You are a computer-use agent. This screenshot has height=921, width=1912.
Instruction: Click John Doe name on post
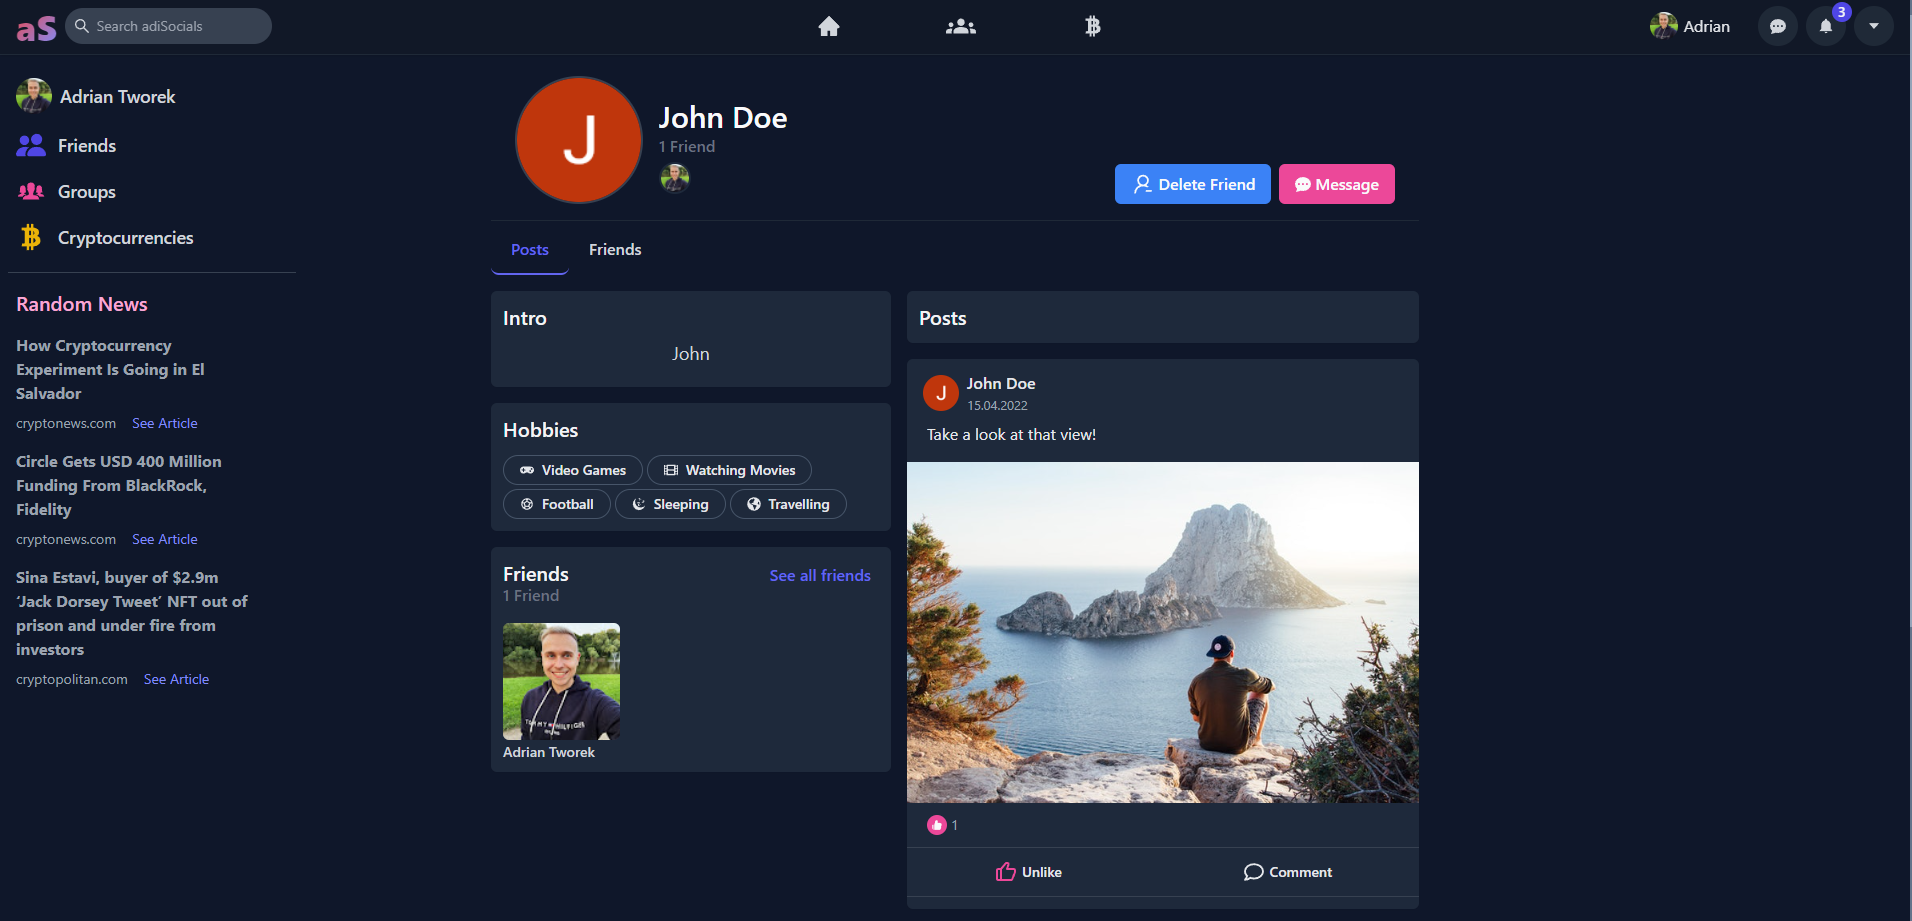click(x=1001, y=384)
